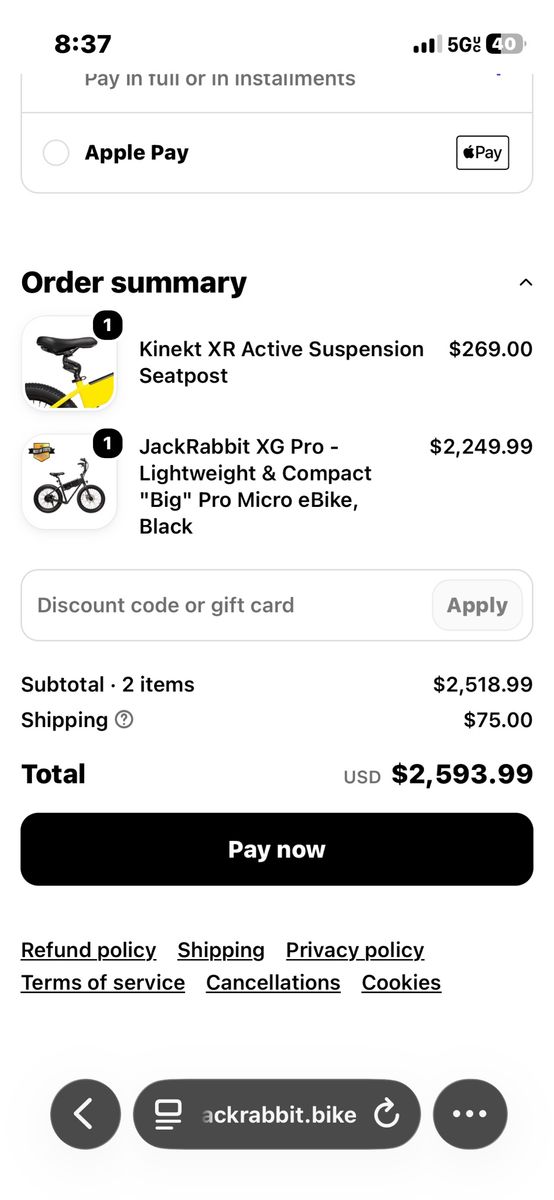
Task: Open the Refund policy link
Action: click(88, 950)
